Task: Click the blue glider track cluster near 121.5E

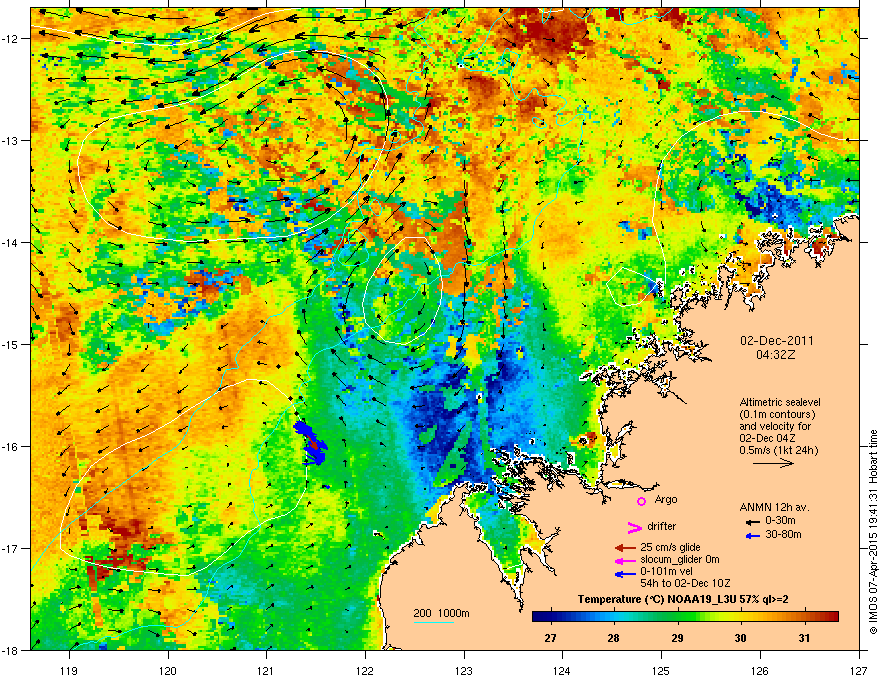Action: pyautogui.click(x=310, y=443)
